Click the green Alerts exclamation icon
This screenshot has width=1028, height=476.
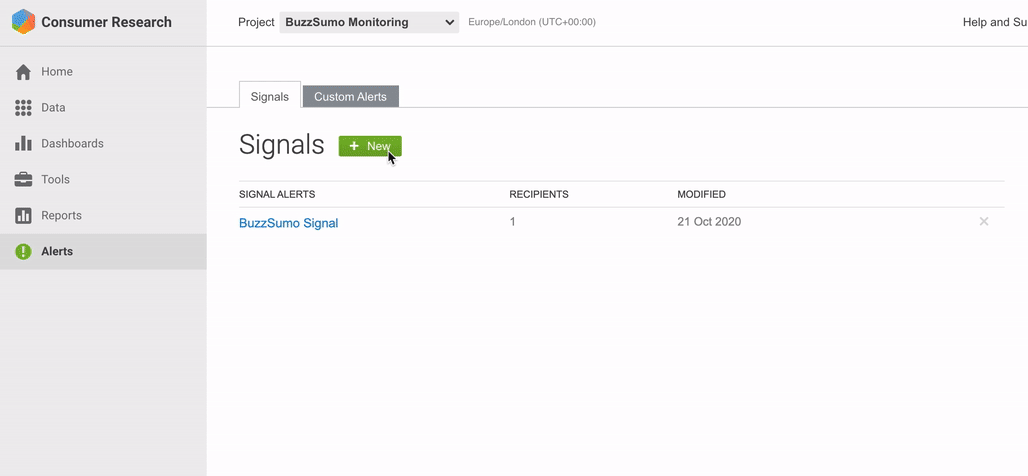tap(24, 252)
